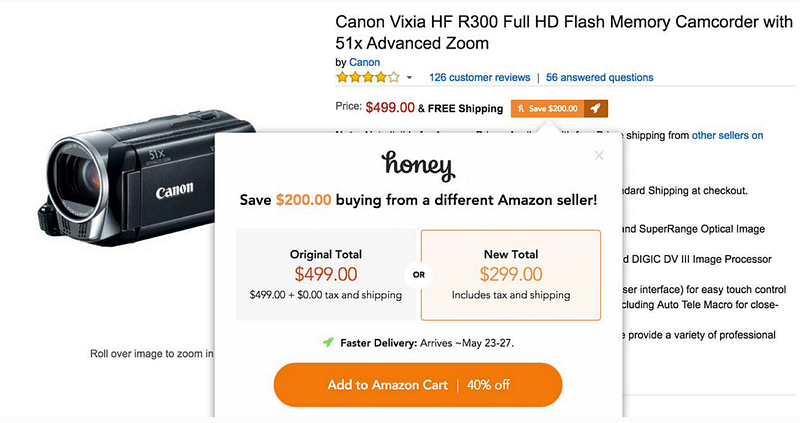Follow the Canon brand link

(x=364, y=61)
